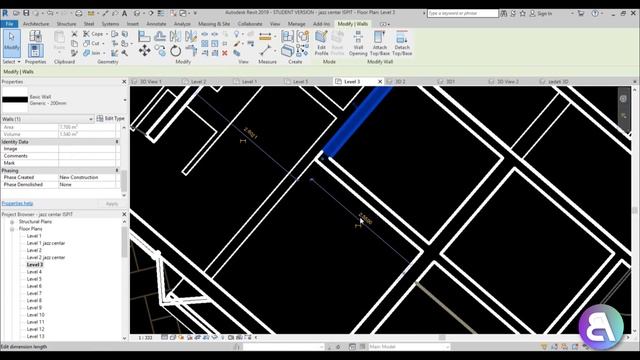The width and height of the screenshot is (640, 360).
Task: Click Detach Top/Base tool
Action: pyautogui.click(x=402, y=43)
